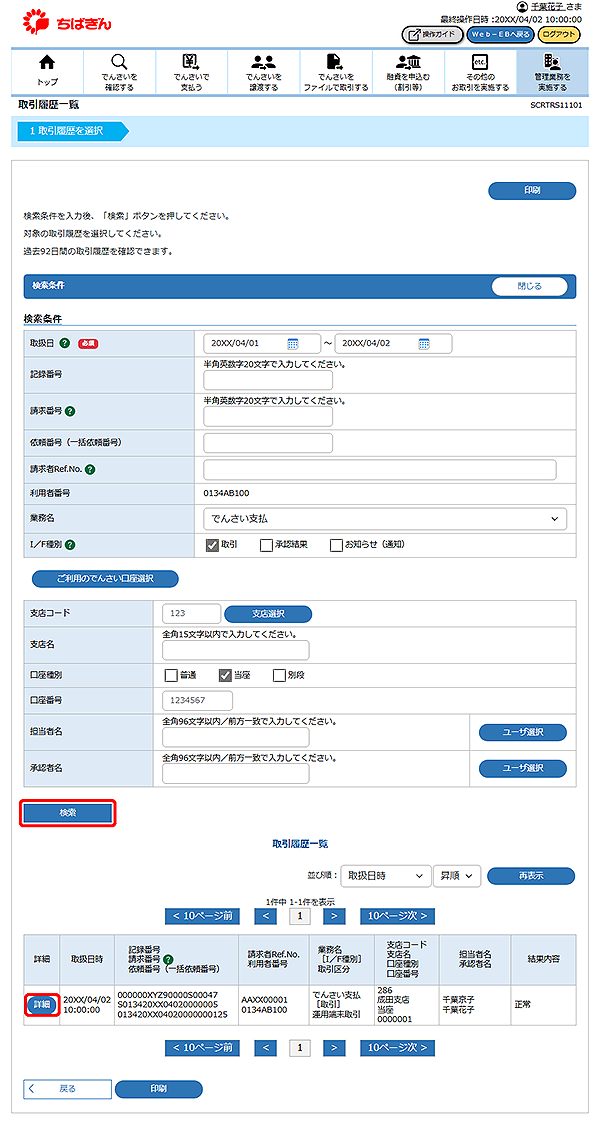Open その他のお取引を実施する menu
The image size is (600, 1125).
[x=479, y=73]
